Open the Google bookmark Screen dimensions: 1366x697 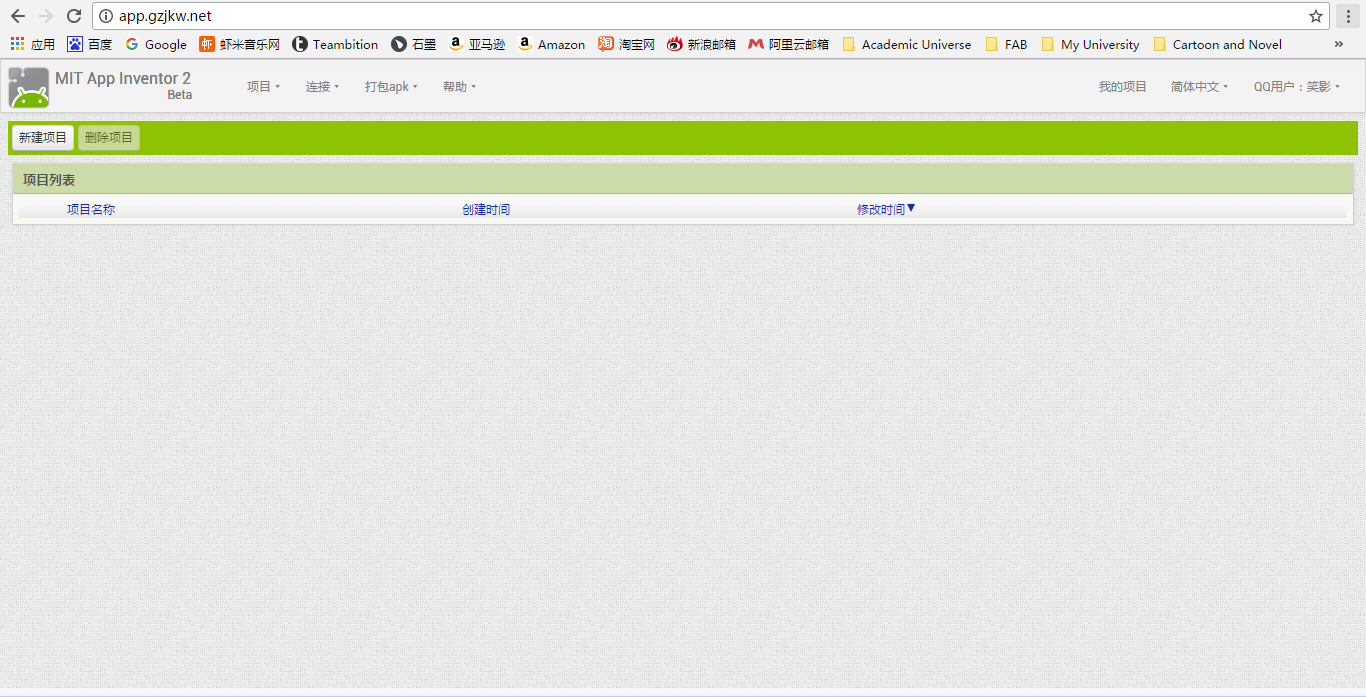pos(155,44)
